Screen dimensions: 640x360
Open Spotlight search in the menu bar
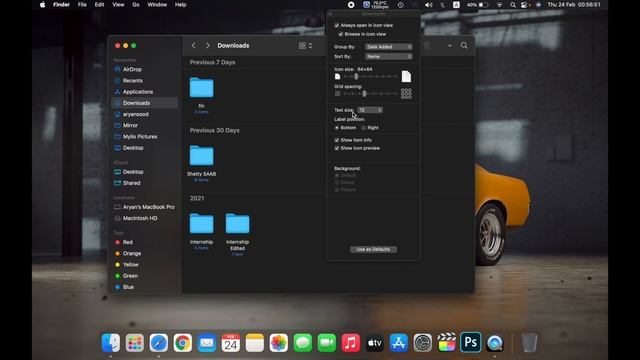pyautogui.click(x=513, y=5)
